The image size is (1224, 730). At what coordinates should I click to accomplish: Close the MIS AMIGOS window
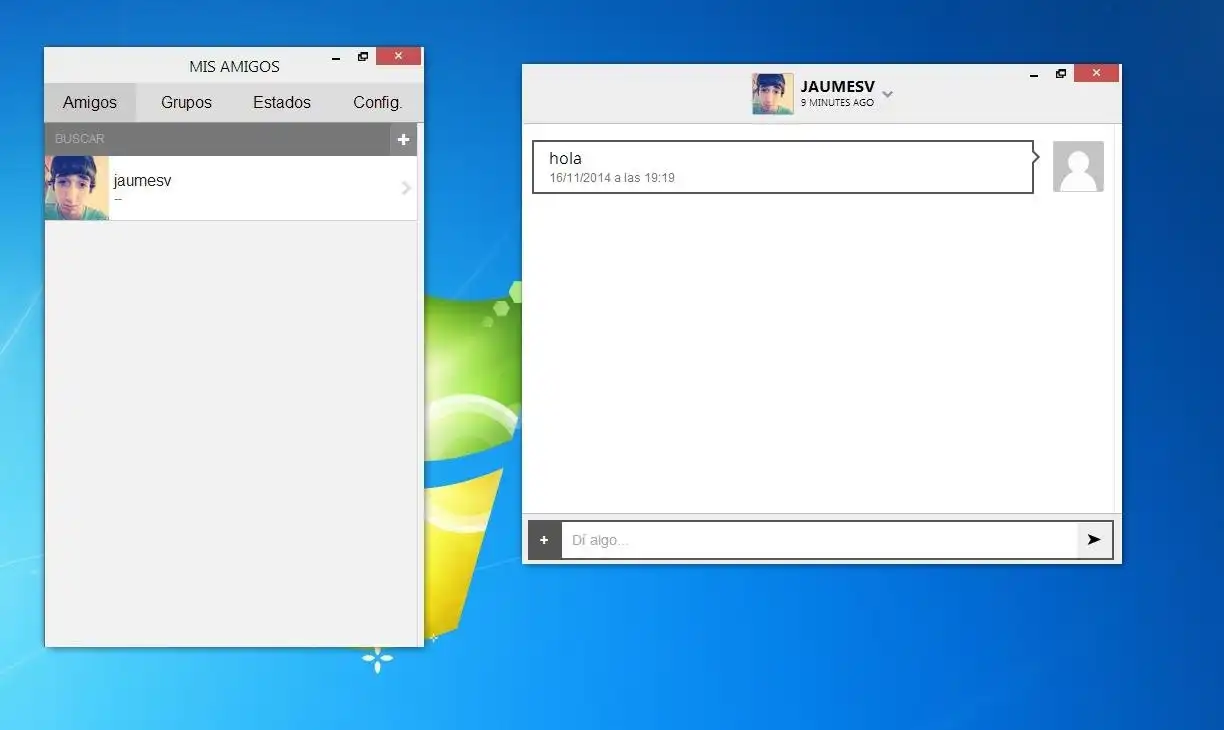pyautogui.click(x=399, y=56)
